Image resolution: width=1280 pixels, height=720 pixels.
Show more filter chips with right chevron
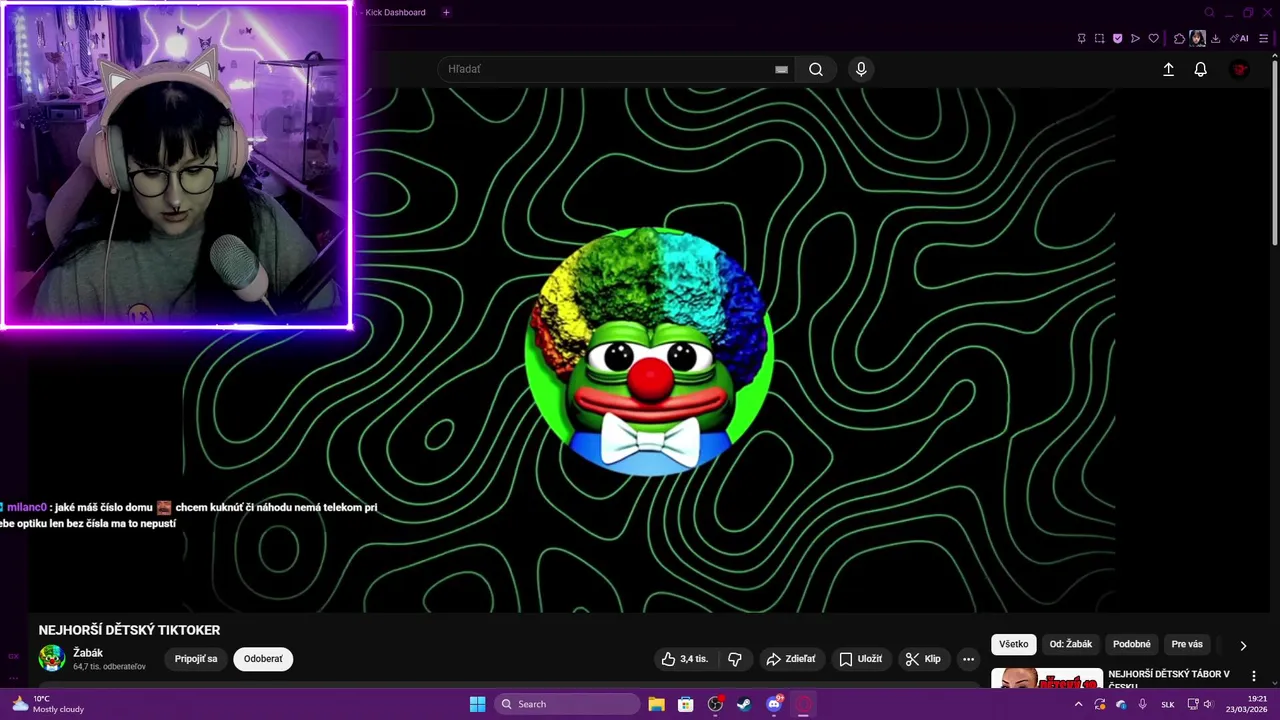(1243, 645)
